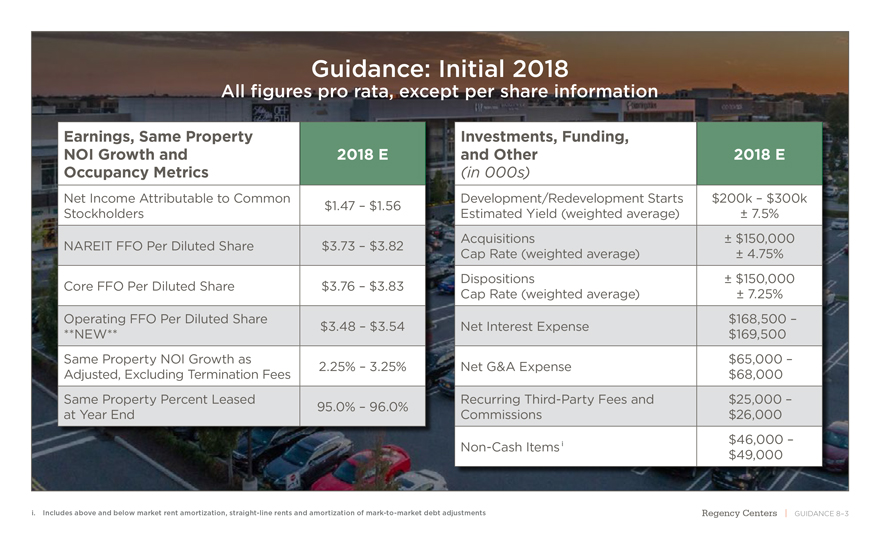
Task: Select the 'Development/Redevelopment Starts' row label
Action: (x=571, y=198)
